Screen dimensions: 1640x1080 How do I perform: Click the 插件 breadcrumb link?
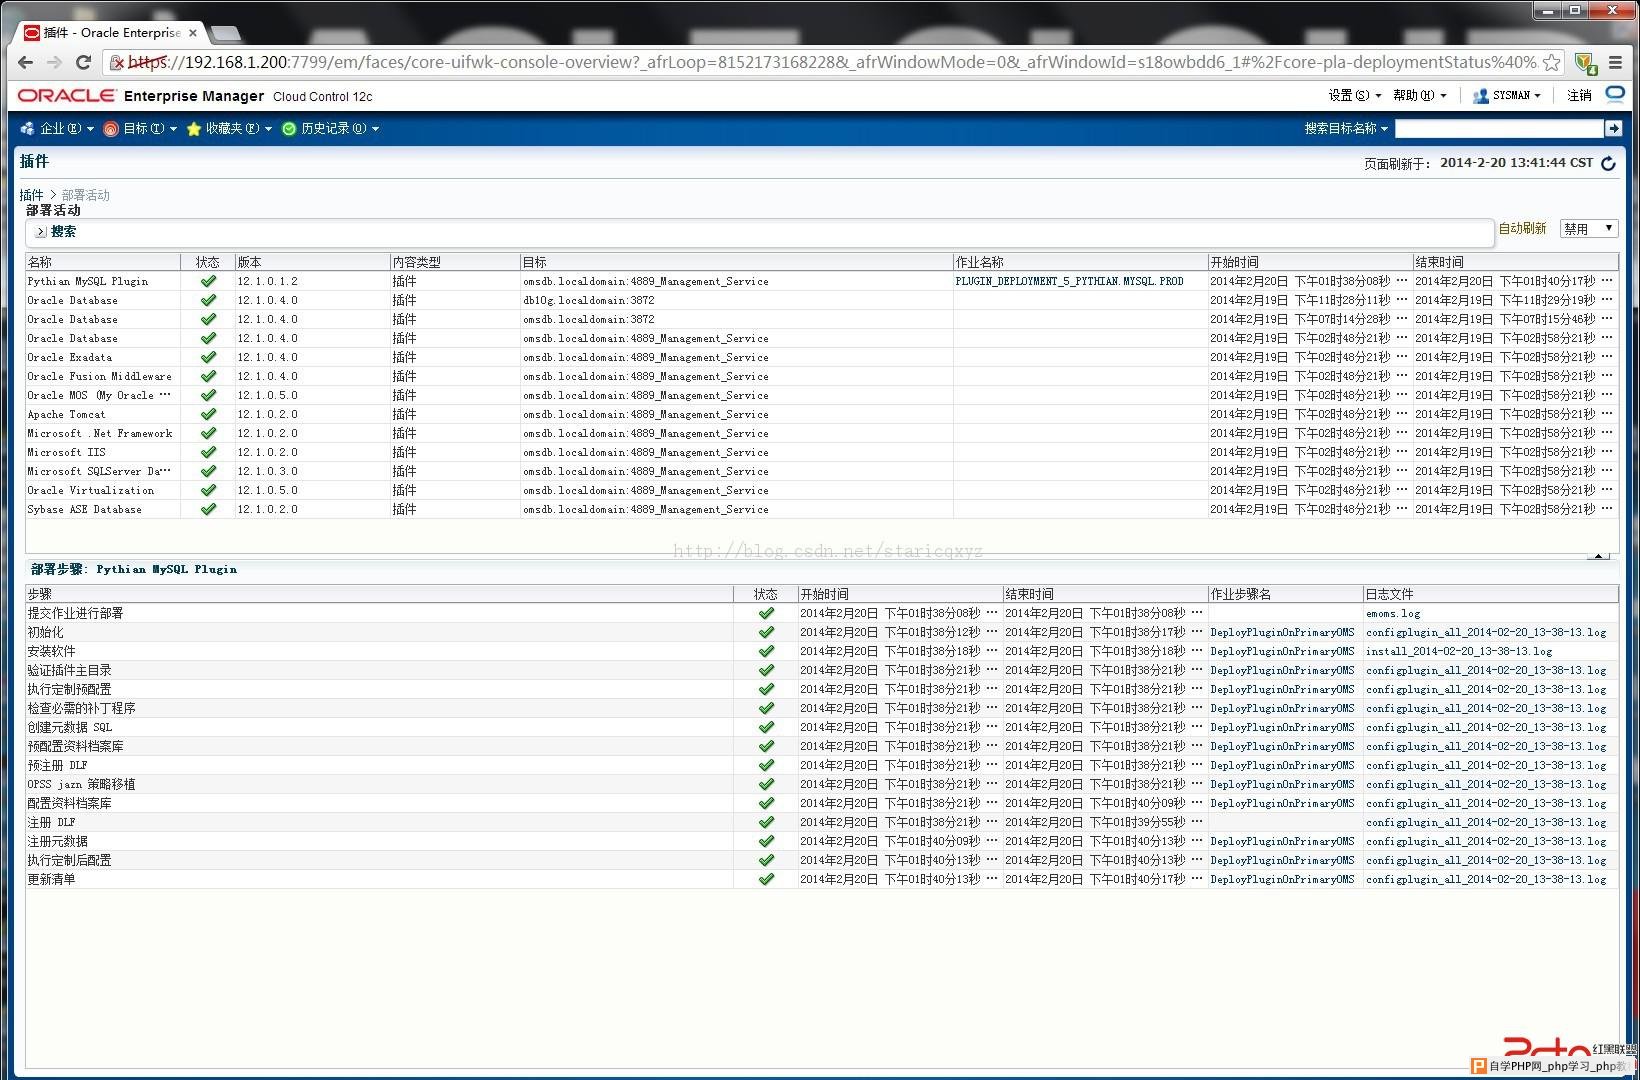click(x=31, y=195)
